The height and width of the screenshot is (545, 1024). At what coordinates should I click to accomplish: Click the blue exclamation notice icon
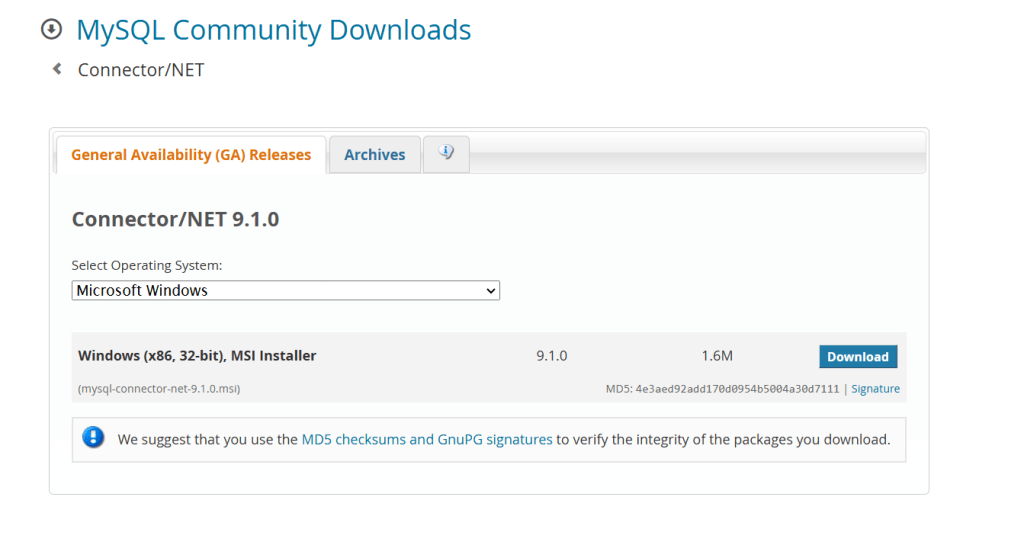(93, 438)
